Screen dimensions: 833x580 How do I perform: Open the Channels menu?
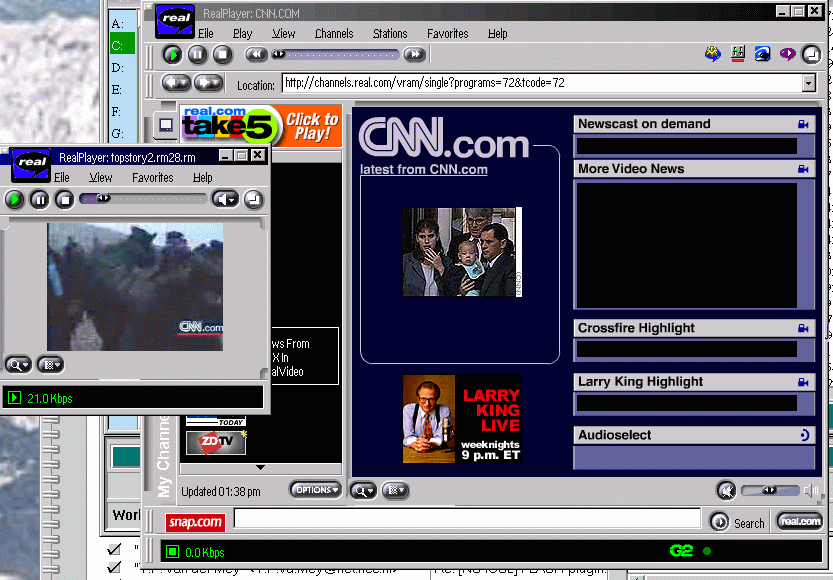tap(334, 34)
